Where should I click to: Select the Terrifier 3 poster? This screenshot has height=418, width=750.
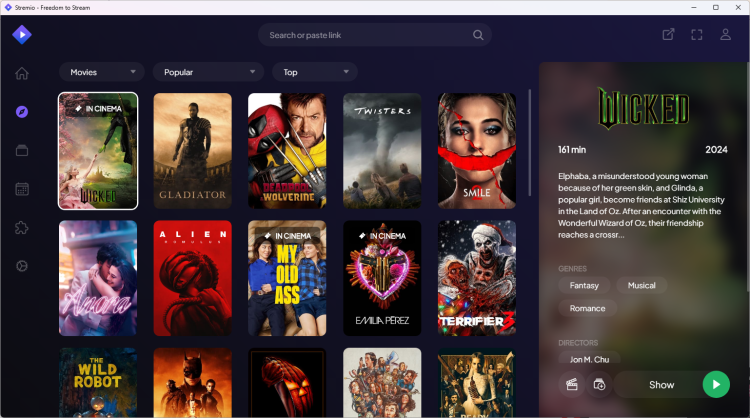(477, 278)
